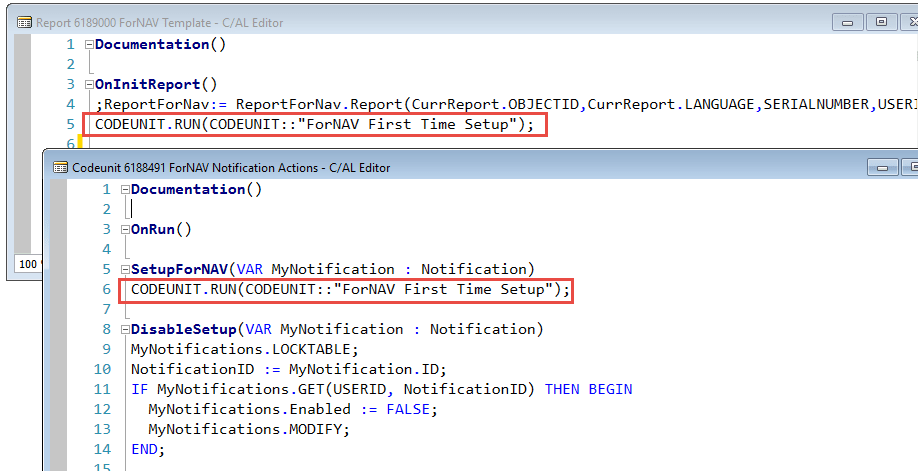The width and height of the screenshot is (918, 471).
Task: Close the Report ForNAV Template editor window
Action: click(909, 20)
